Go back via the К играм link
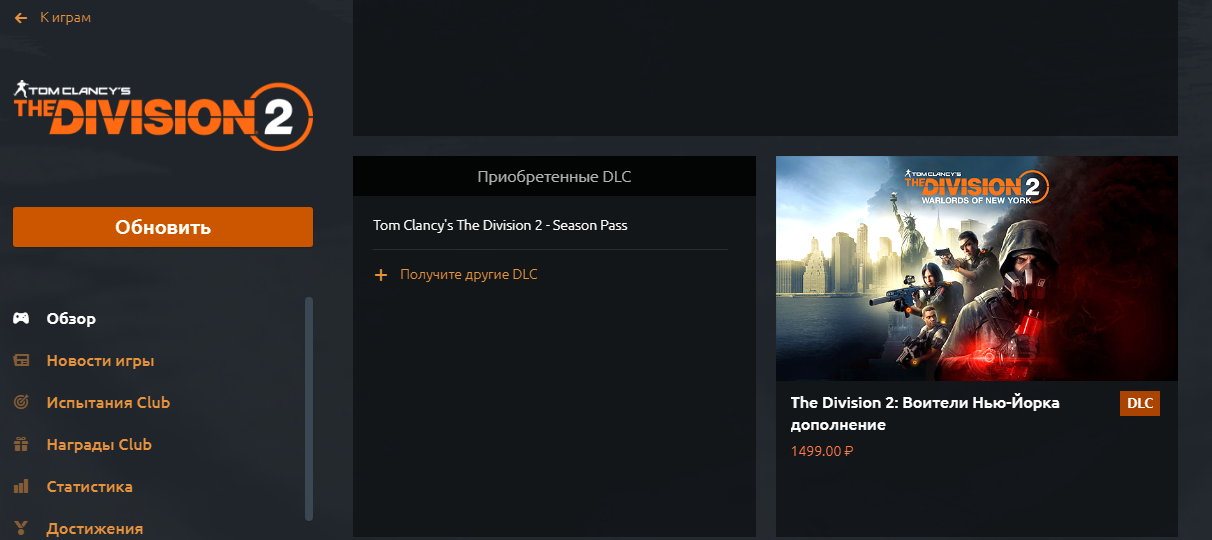 (65, 18)
